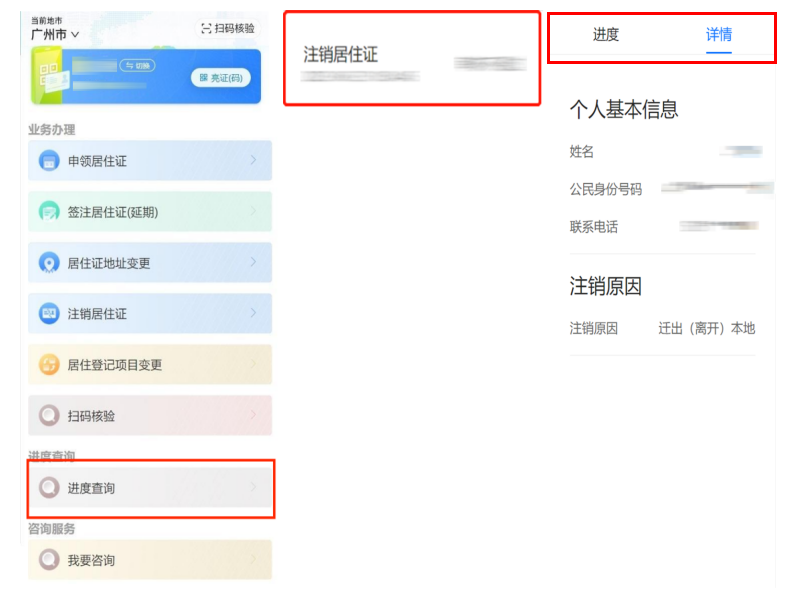The height and width of the screenshot is (589, 796).
Task: Tap the 进度查询 magnifier icon
Action: click(x=49, y=488)
